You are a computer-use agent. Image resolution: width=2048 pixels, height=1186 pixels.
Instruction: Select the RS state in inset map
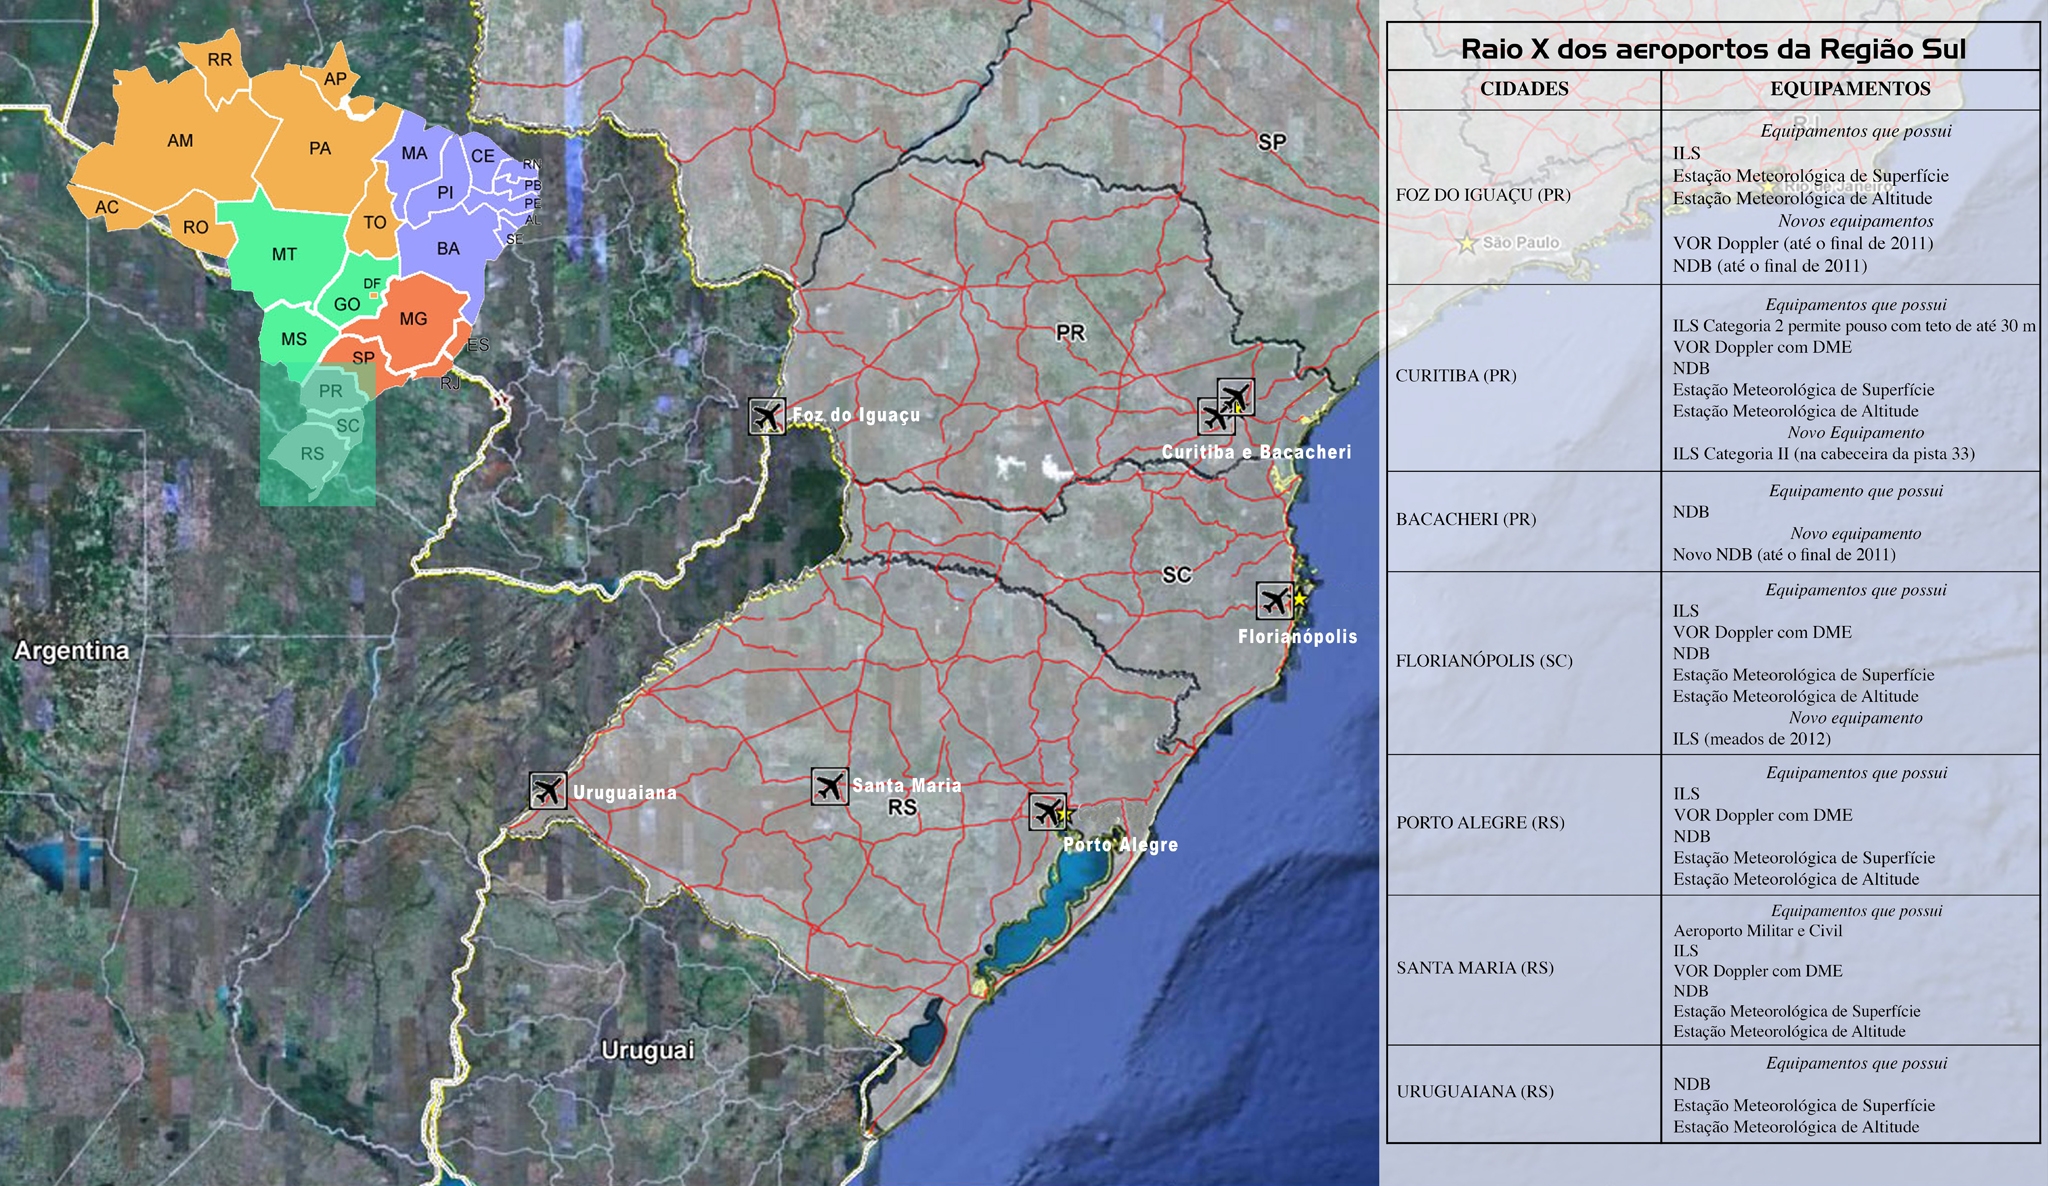point(312,454)
